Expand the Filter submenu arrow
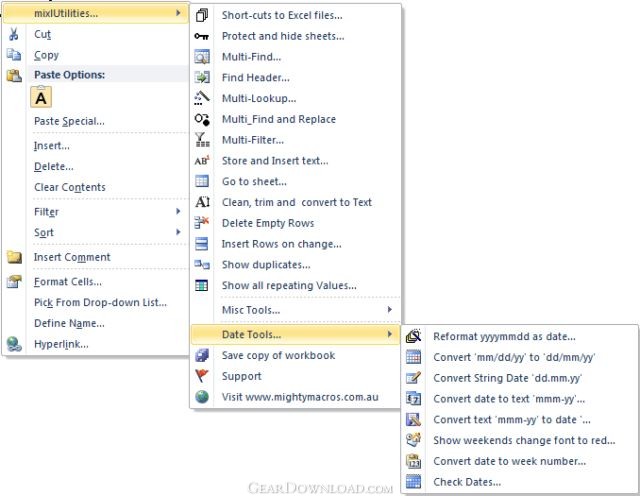The width and height of the screenshot is (640, 496). 178,211
